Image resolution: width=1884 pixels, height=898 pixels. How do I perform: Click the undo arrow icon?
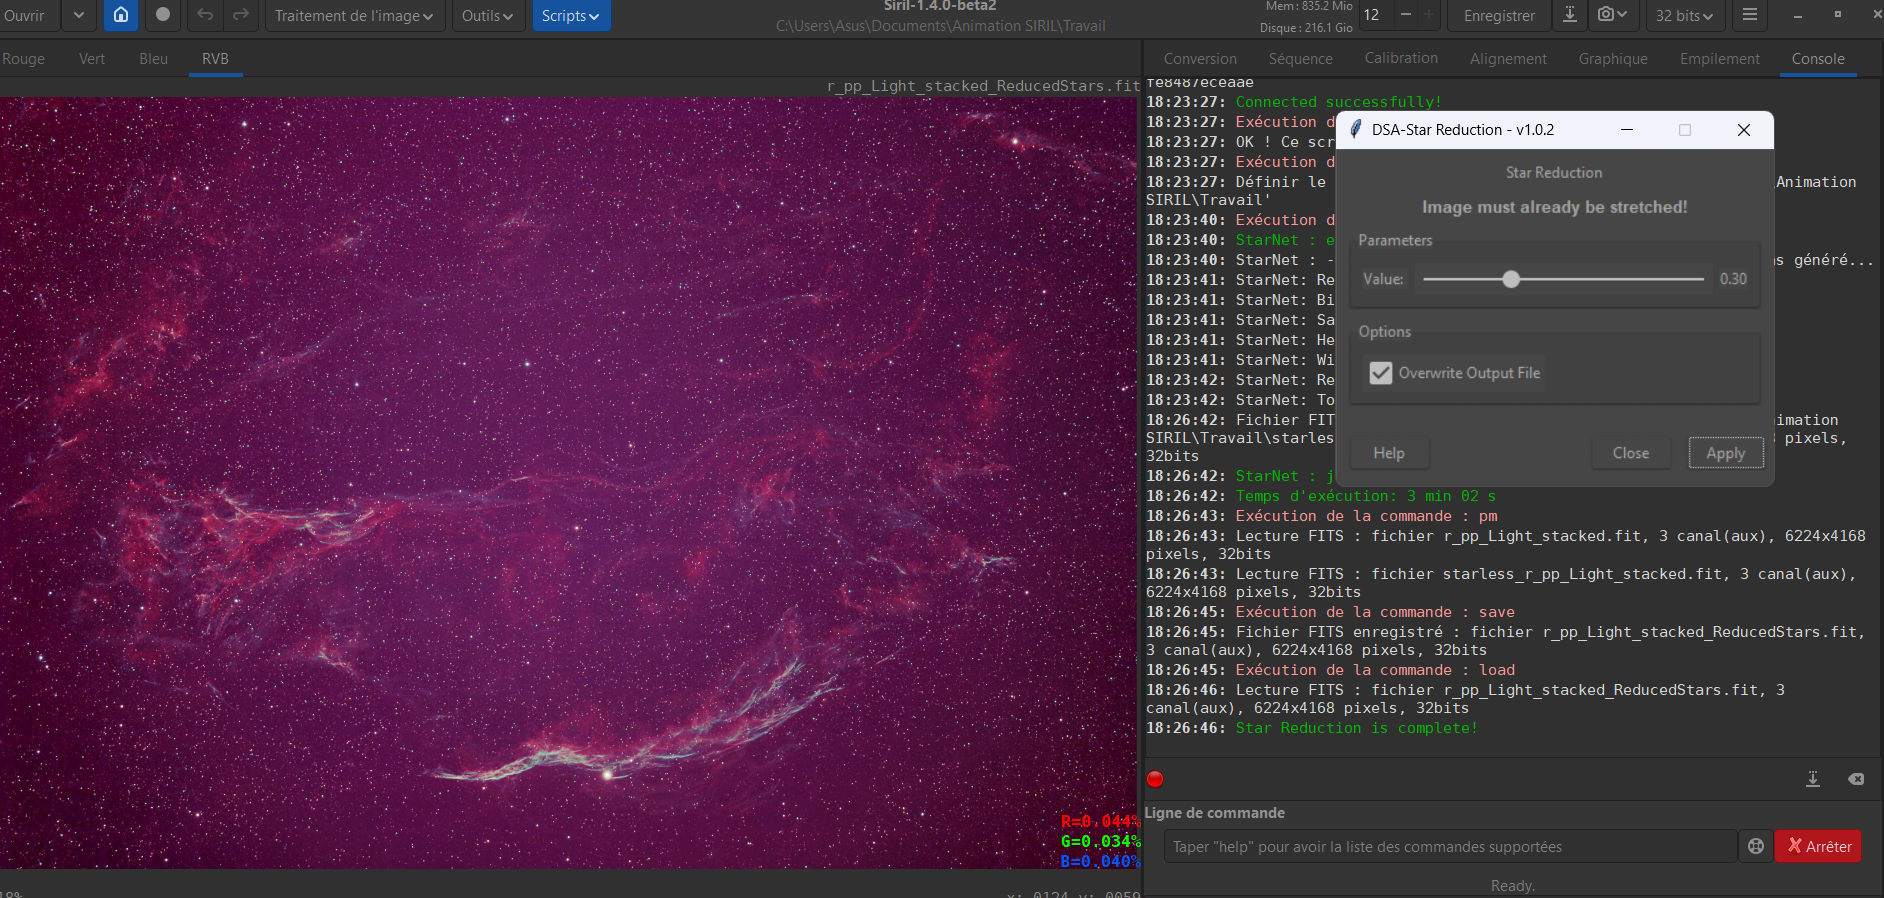205,15
